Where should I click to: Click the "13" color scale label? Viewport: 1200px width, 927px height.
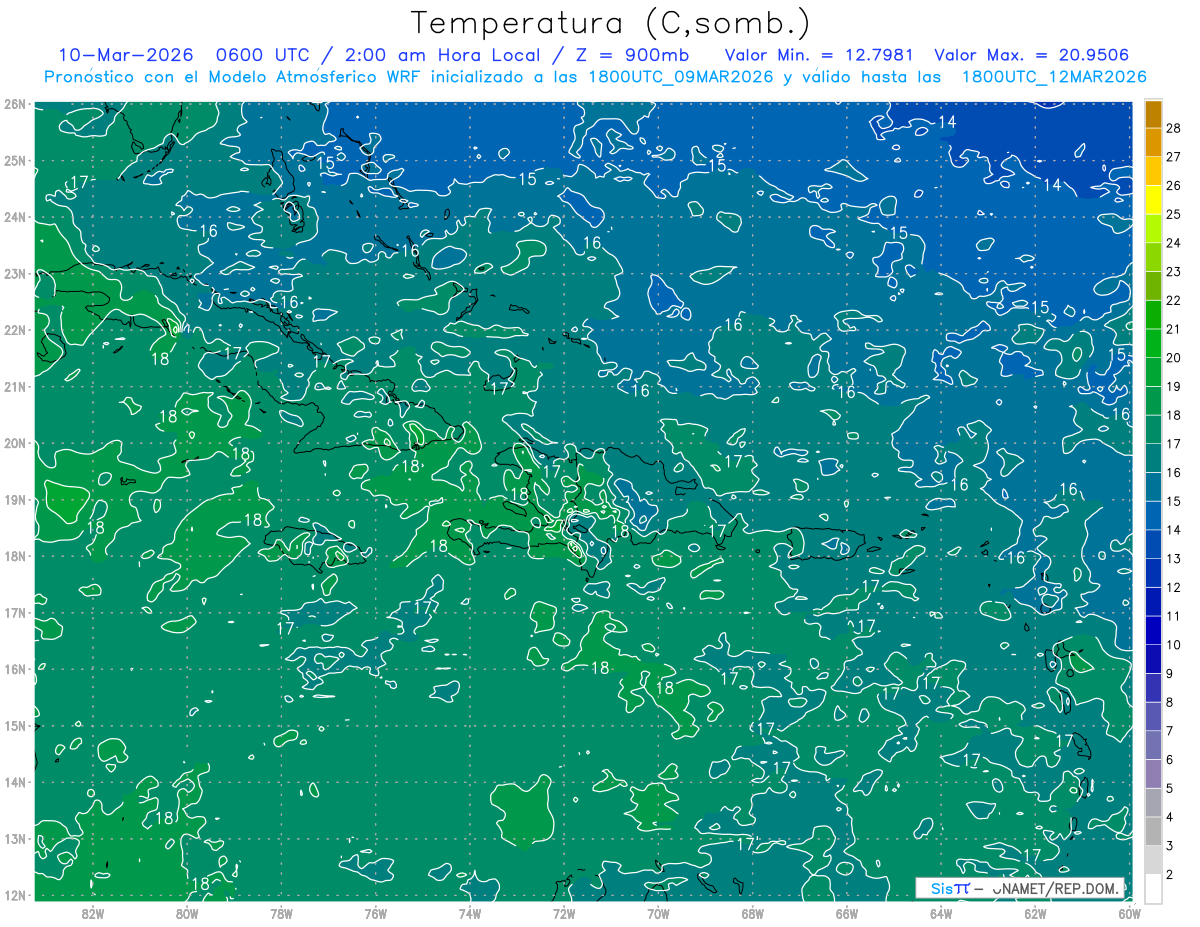click(1174, 559)
